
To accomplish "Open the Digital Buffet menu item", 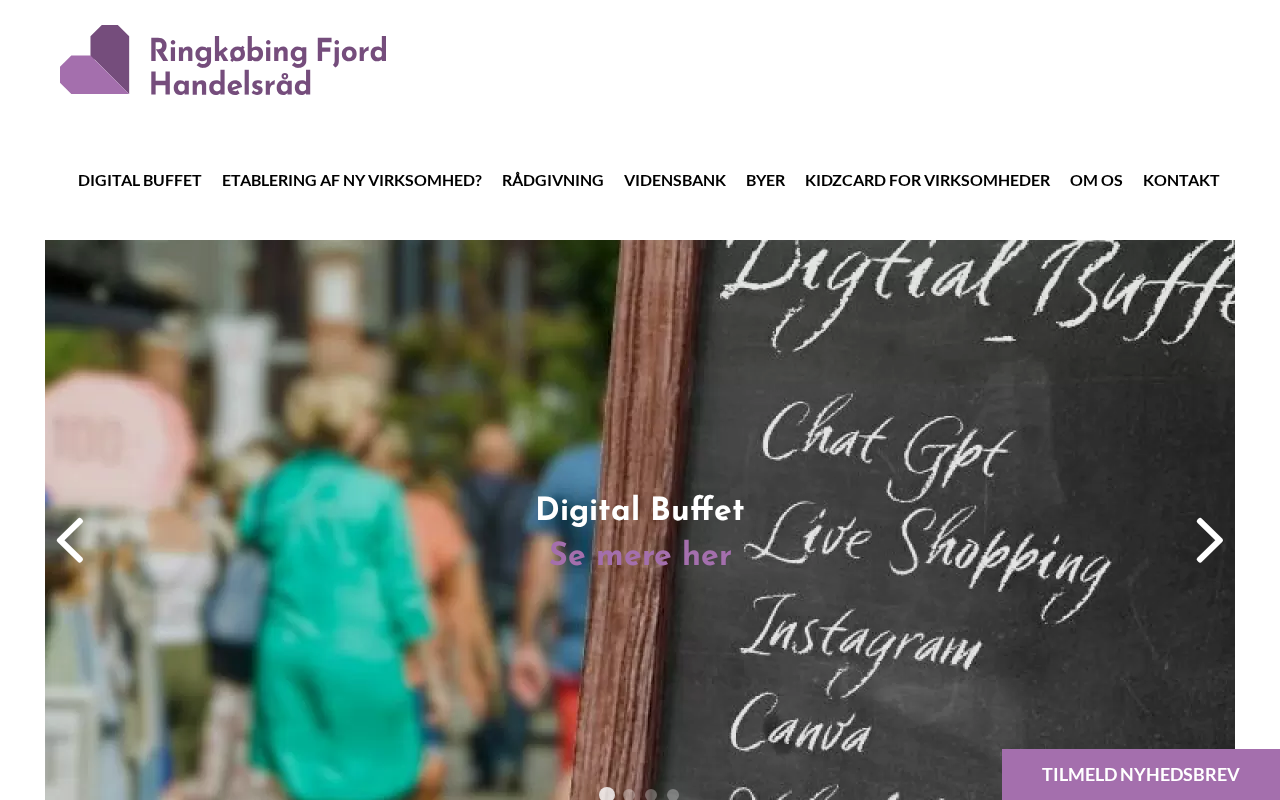I will click(140, 180).
